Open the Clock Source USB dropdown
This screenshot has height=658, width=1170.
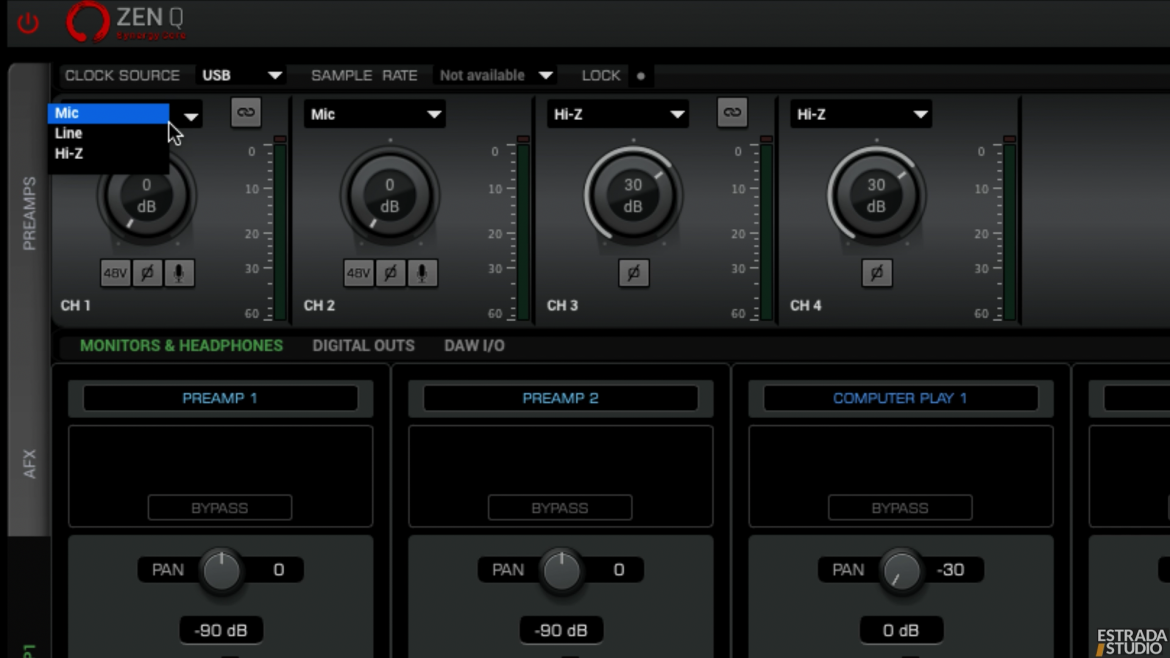click(x=242, y=75)
